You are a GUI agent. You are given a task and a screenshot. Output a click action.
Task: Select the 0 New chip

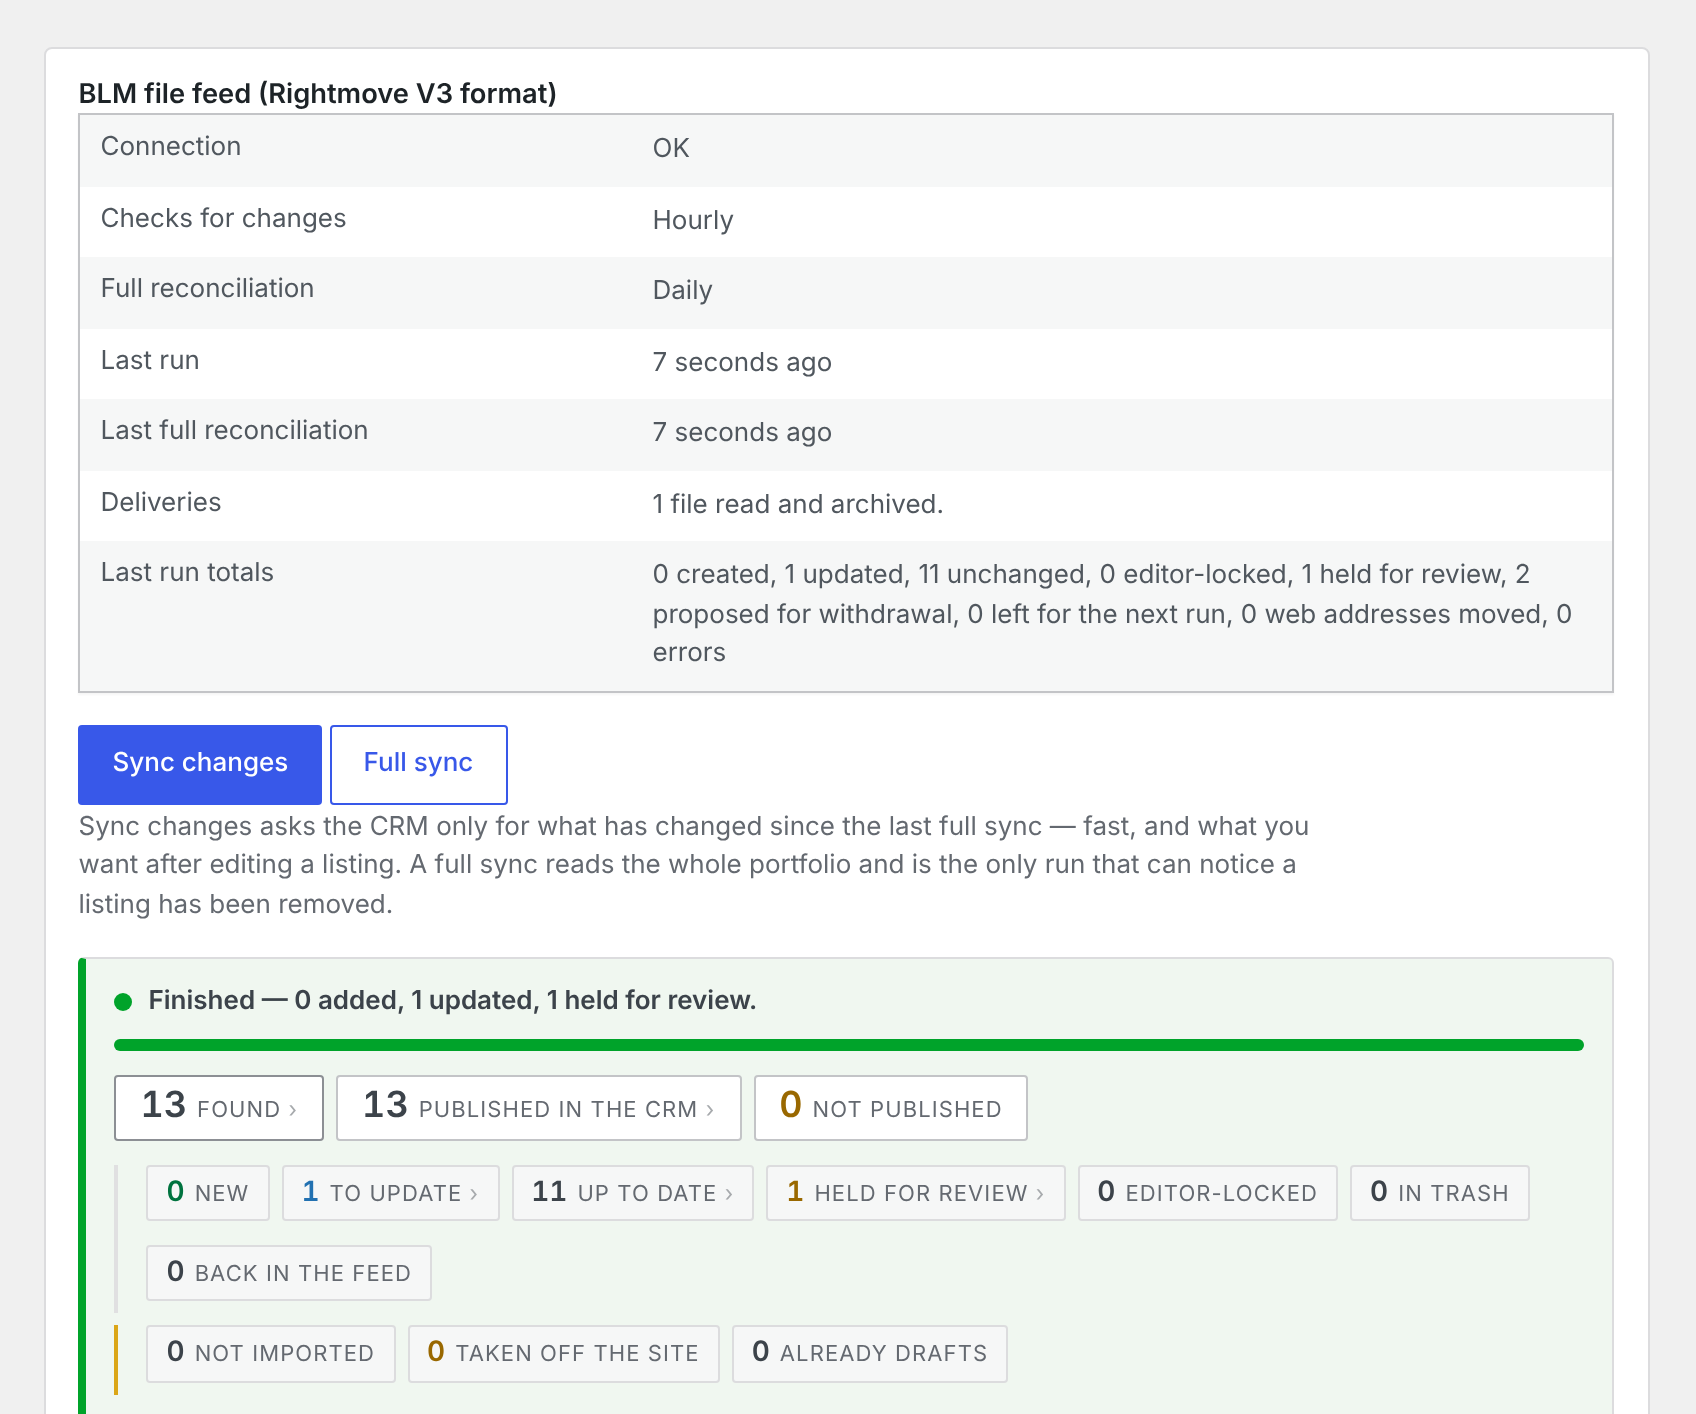click(x=208, y=1192)
